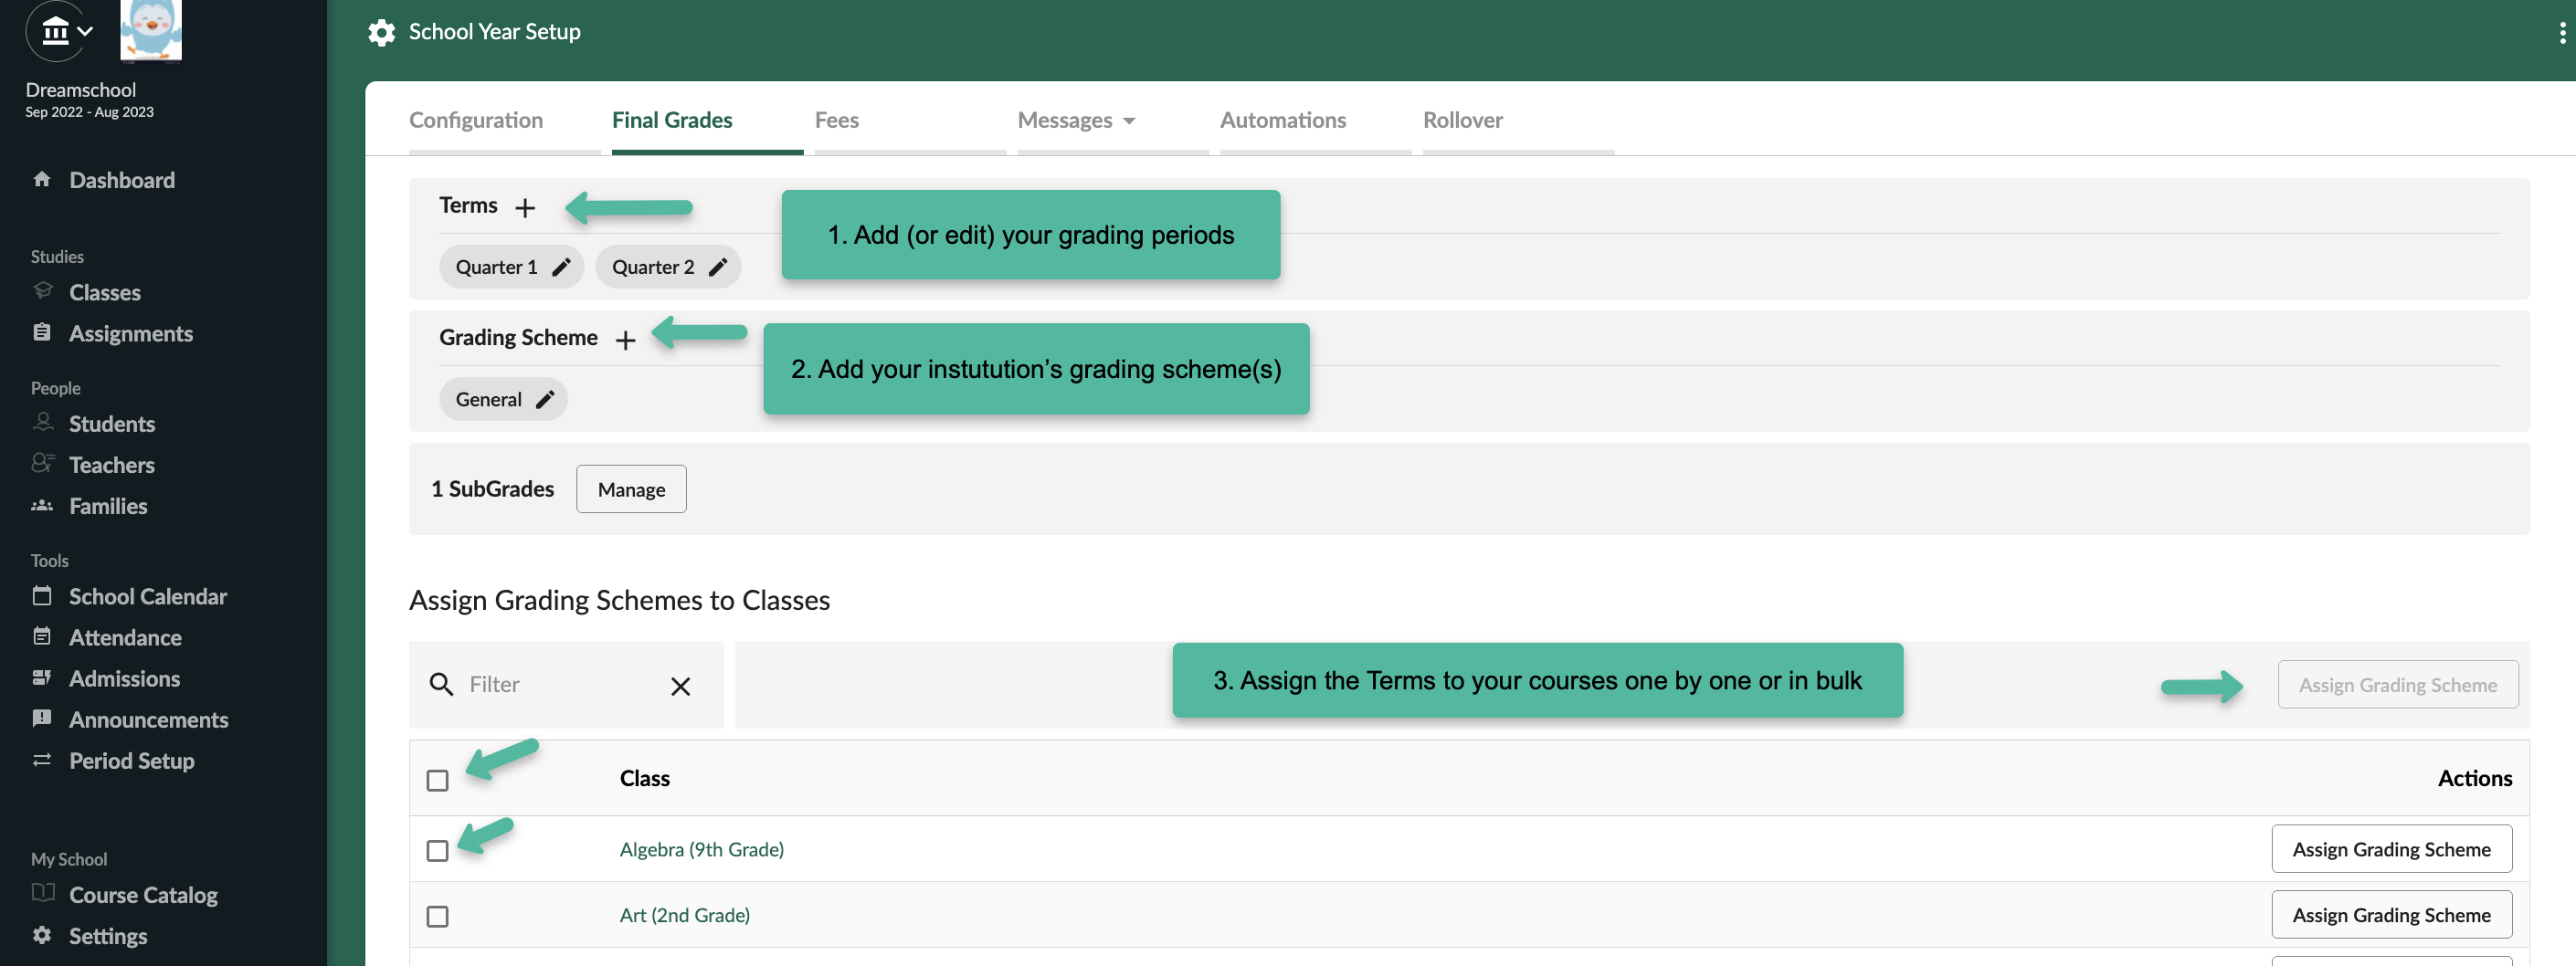Open the Fees tab
The image size is (2576, 966).
pyautogui.click(x=837, y=120)
